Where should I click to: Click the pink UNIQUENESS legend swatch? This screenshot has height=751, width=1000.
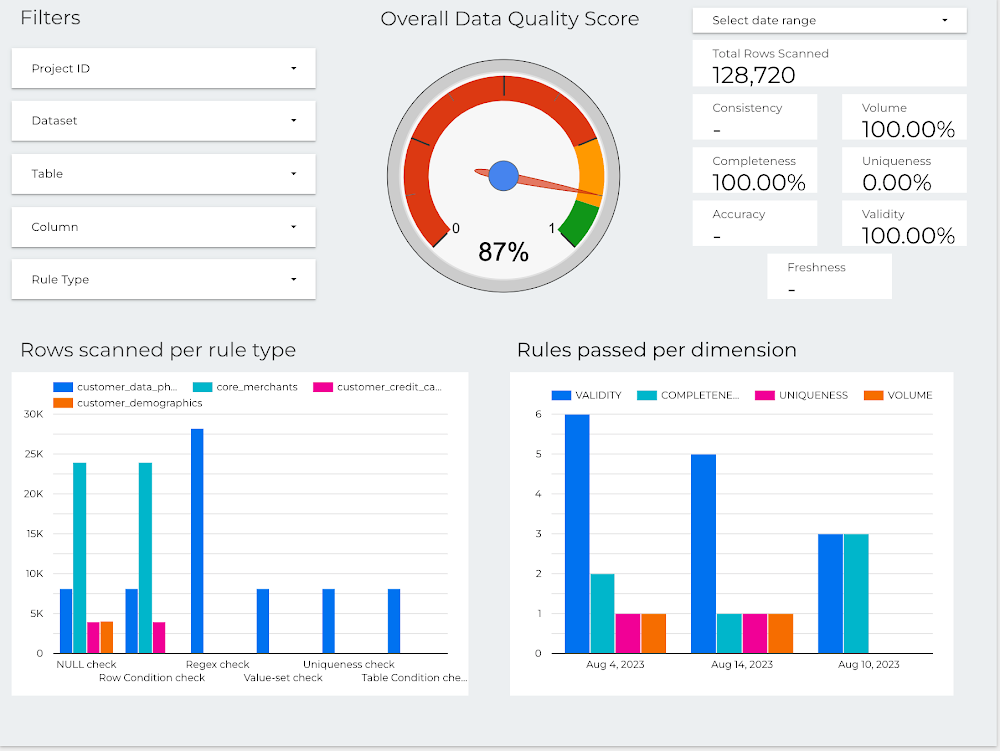pos(765,395)
